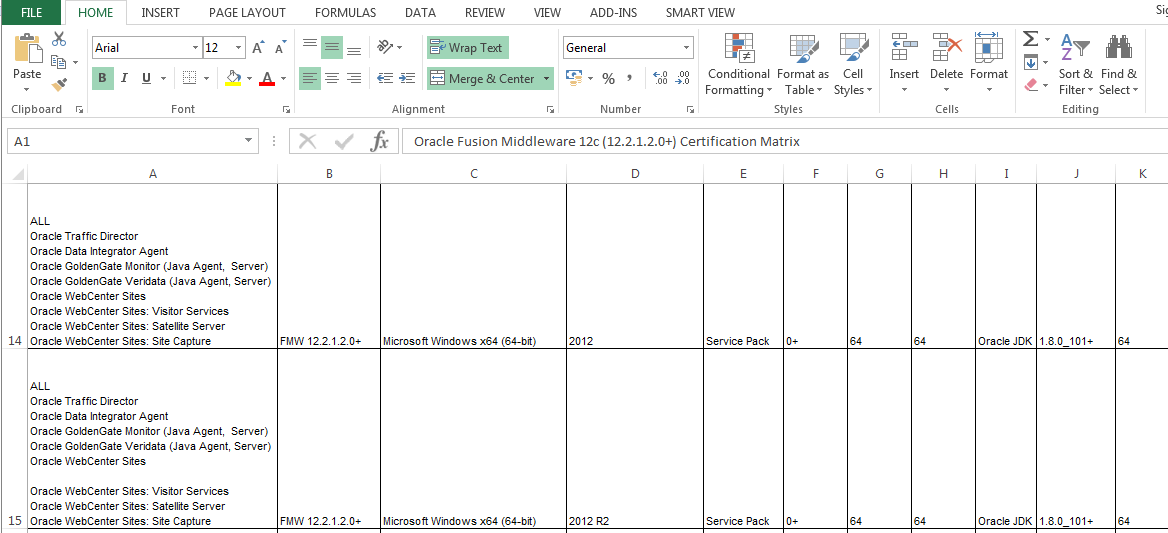Image resolution: width=1168 pixels, height=533 pixels.
Task: Click the Insert Function fx icon
Action: click(380, 141)
